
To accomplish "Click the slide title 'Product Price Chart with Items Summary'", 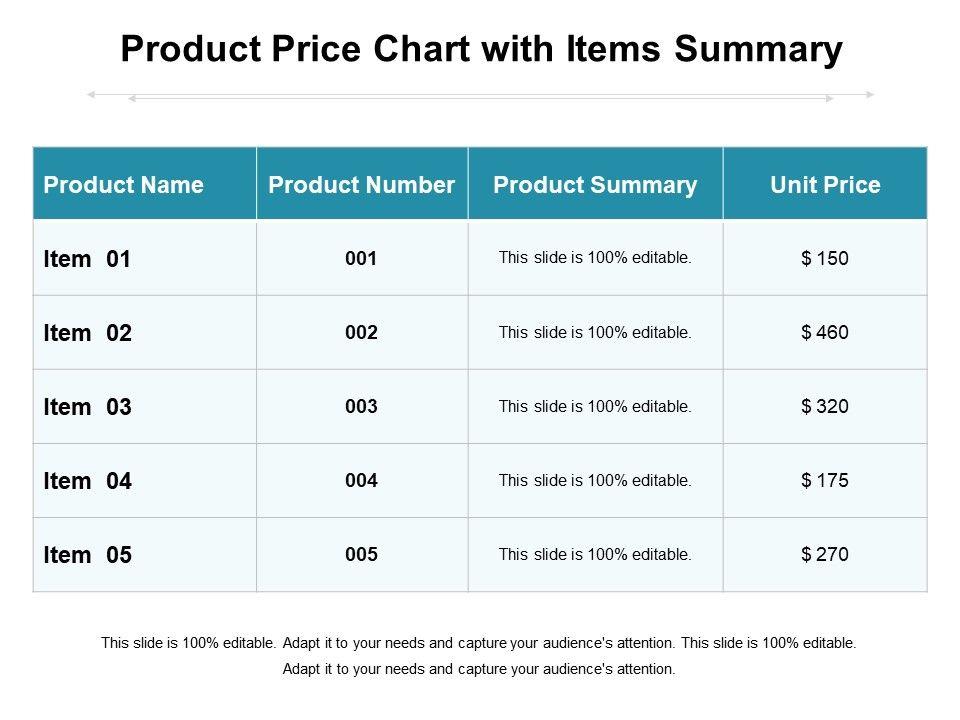I will 480,49.
